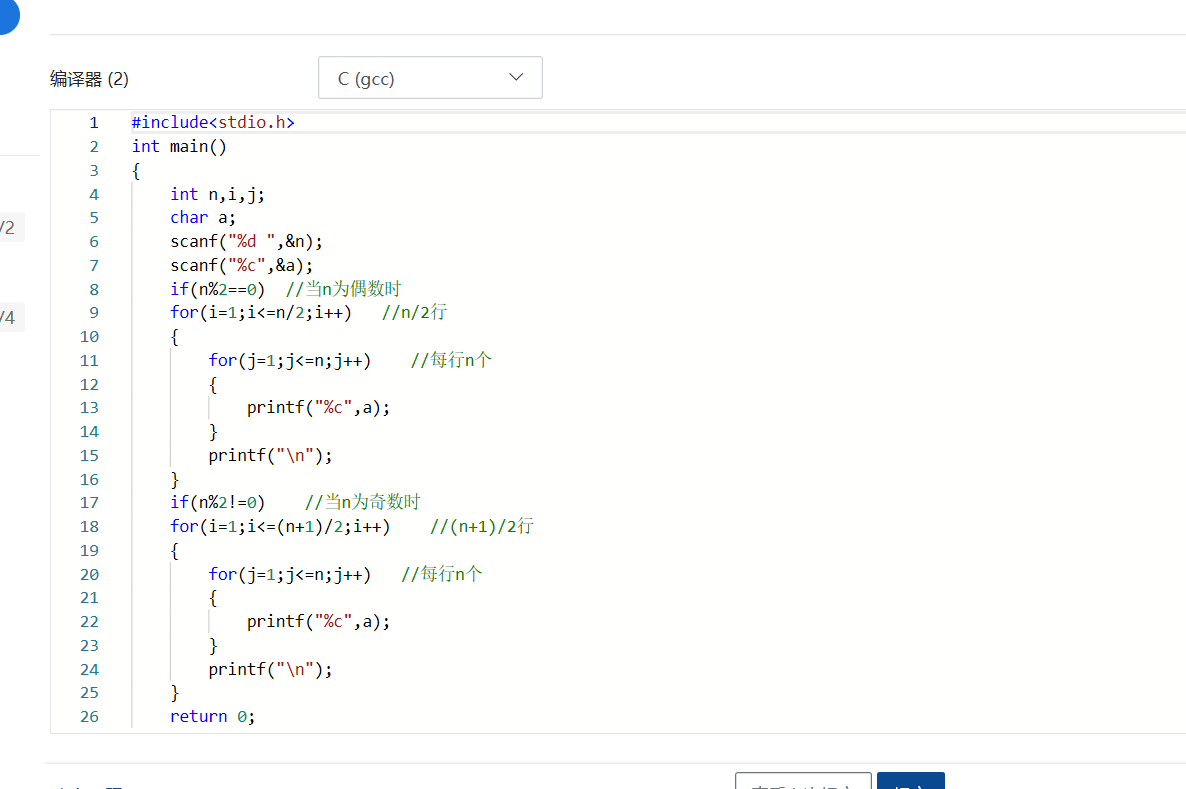
Task: Open the C (gcc) compiler dropdown
Action: pyautogui.click(x=430, y=77)
